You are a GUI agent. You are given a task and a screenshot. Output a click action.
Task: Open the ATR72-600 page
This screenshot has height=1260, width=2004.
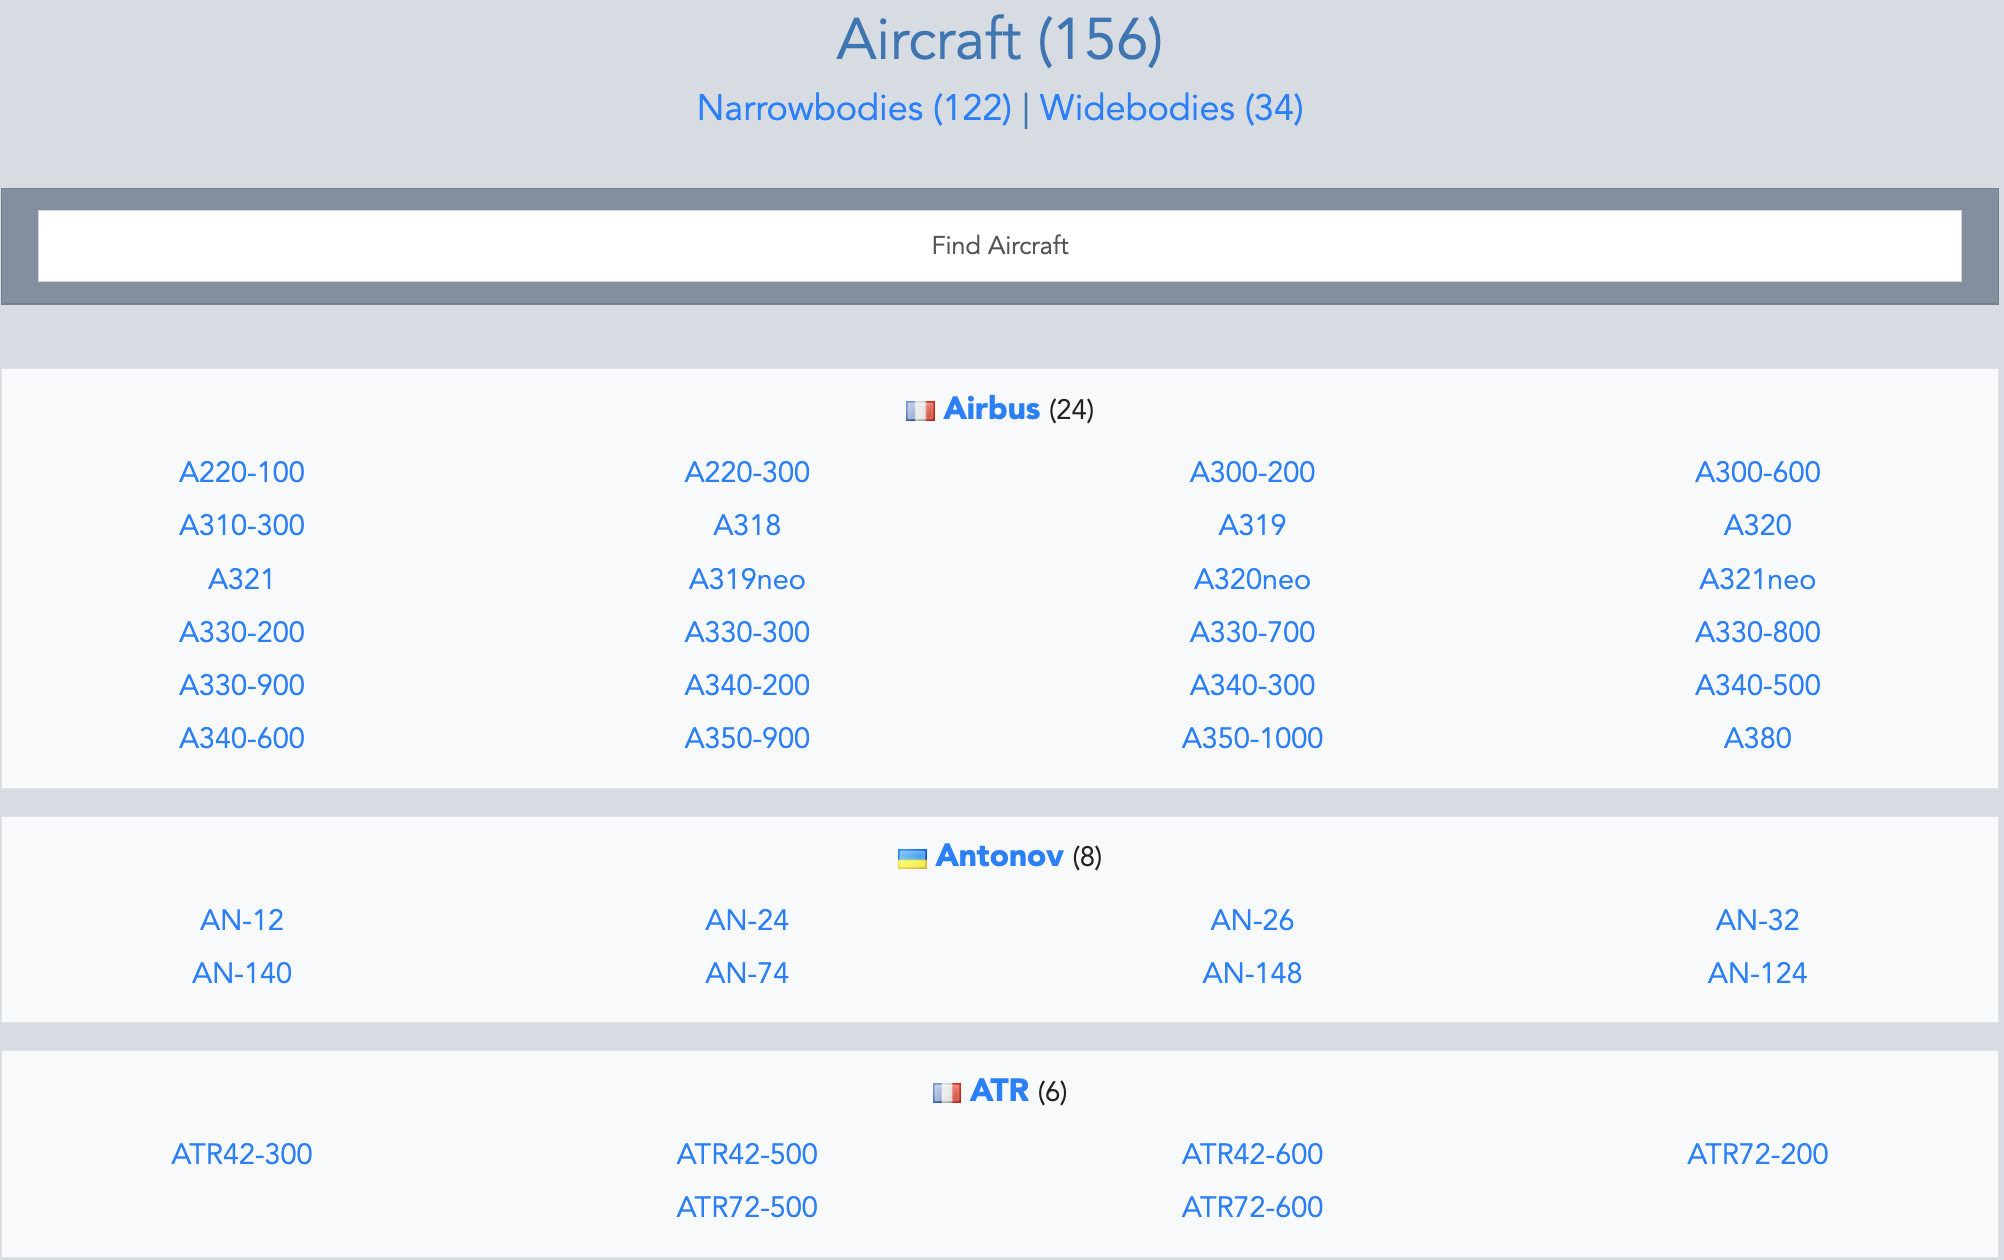1252,1207
